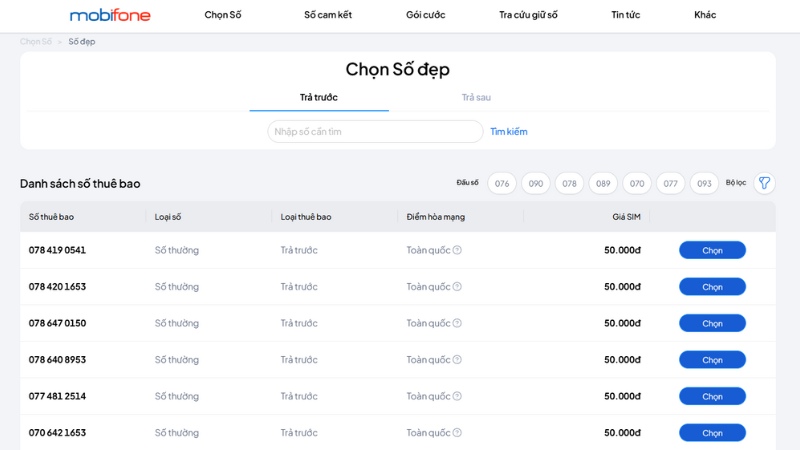
Task: Open the Gói cước navigation menu
Action: pos(425,15)
